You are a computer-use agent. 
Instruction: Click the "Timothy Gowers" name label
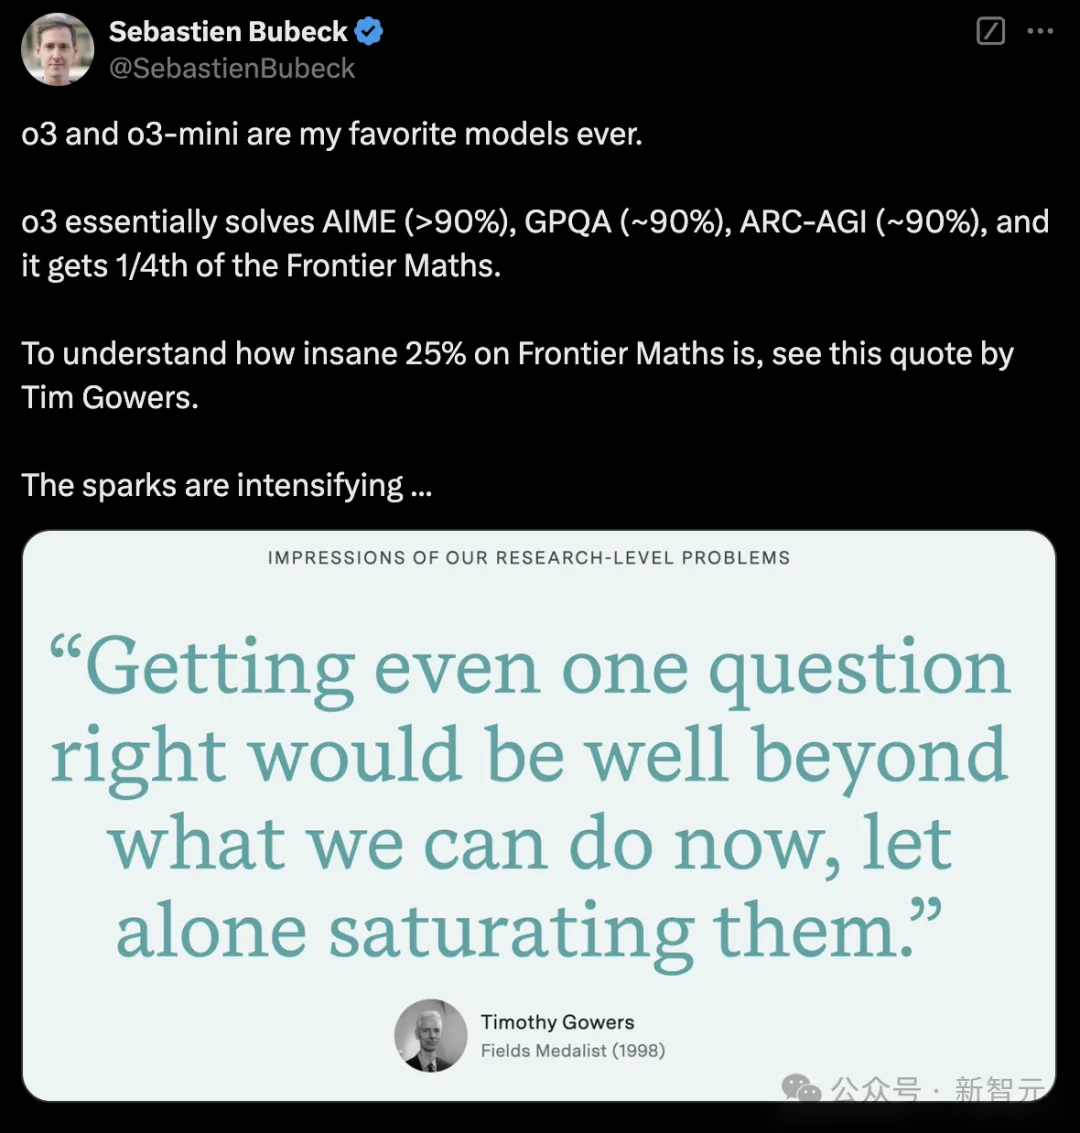[557, 1022]
